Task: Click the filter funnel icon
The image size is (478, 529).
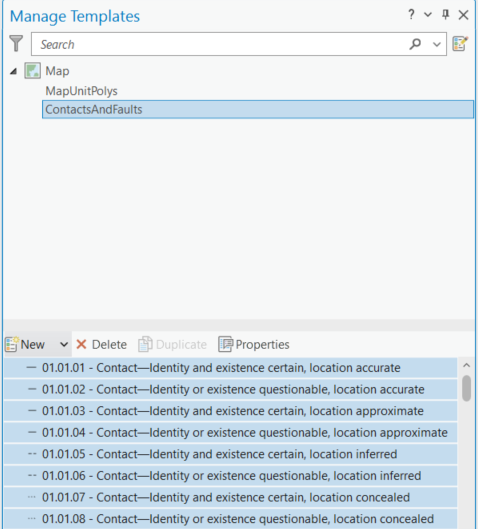Action: point(16,44)
